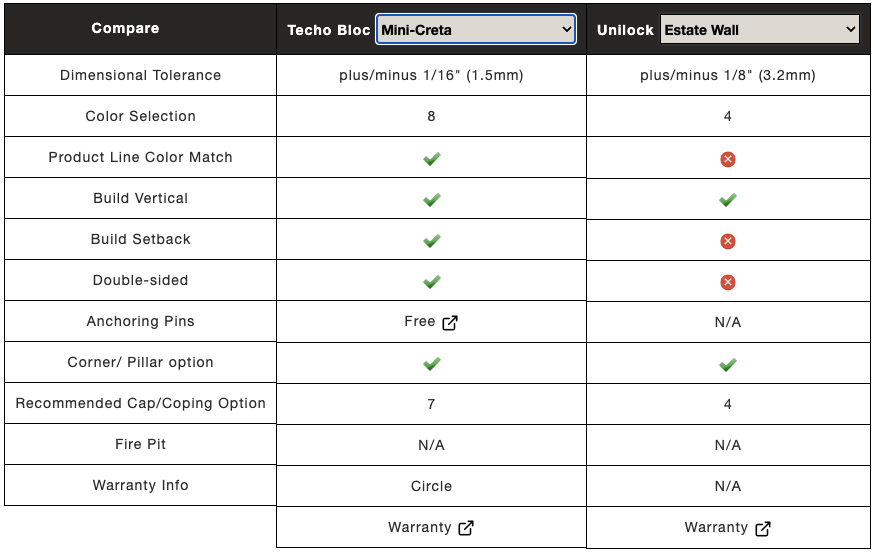Click Unilock Build Vertical green checkmark
Image resolution: width=875 pixels, height=553 pixels.
728,199
